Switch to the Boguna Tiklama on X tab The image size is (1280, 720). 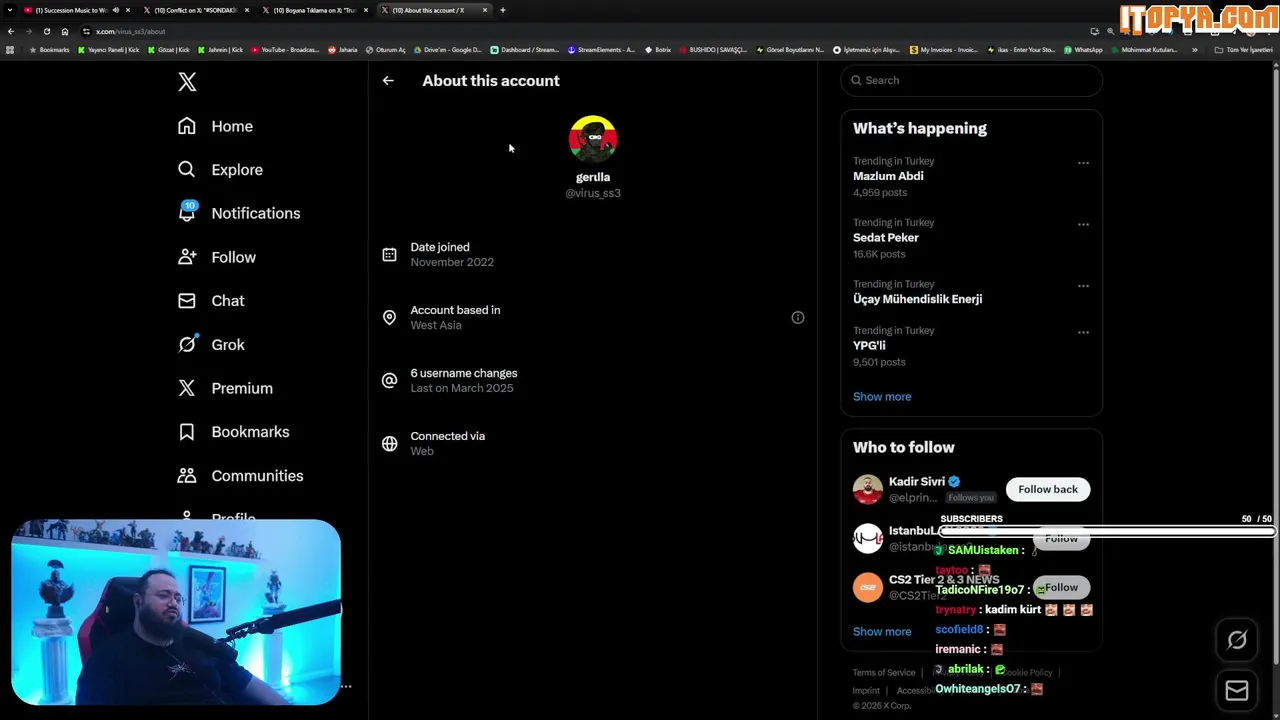point(314,10)
